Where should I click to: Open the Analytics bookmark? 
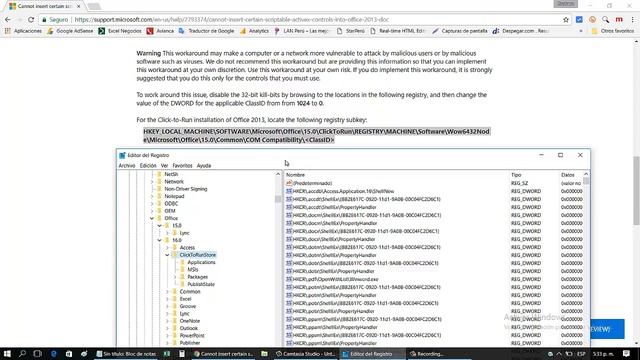[254, 31]
